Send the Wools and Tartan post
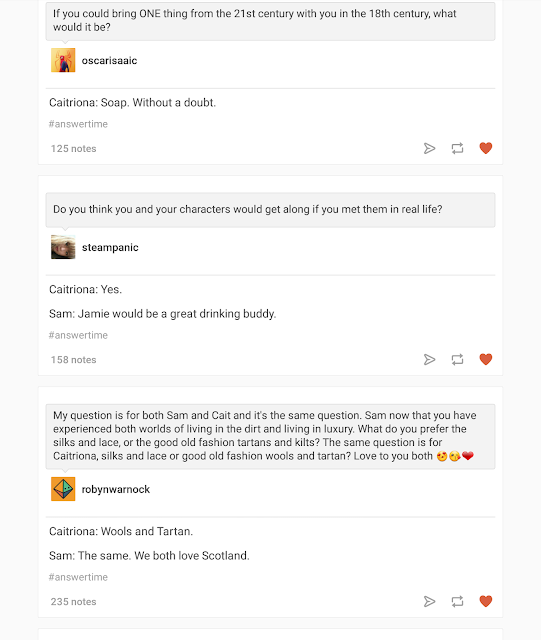This screenshot has width=541, height=640. (x=429, y=601)
